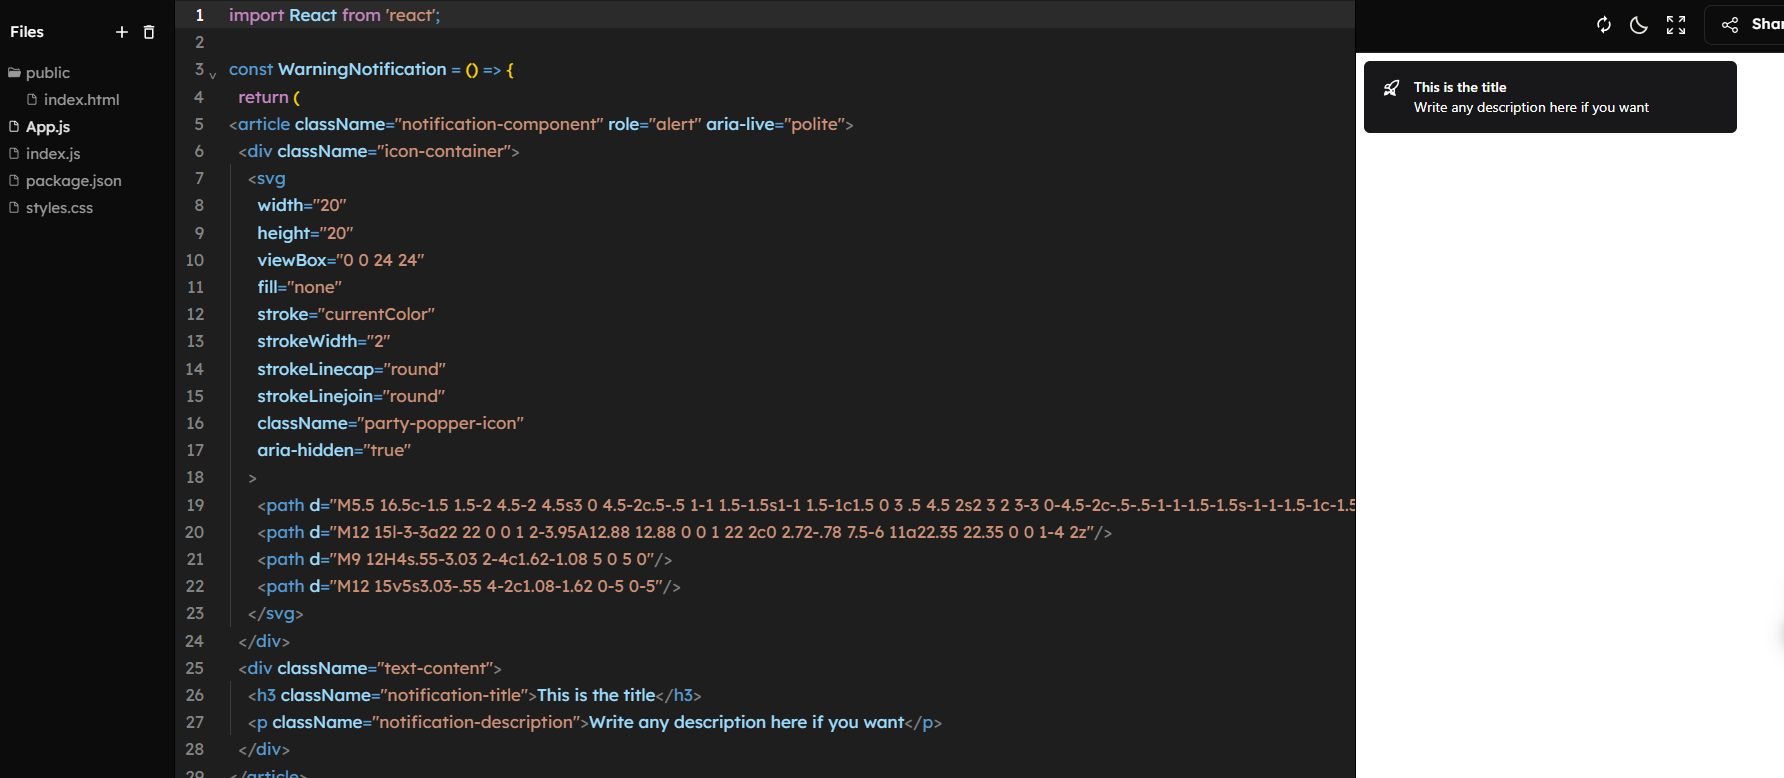Click stroke="currentColor" attribute line
This screenshot has width=1784, height=778.
click(x=346, y=314)
